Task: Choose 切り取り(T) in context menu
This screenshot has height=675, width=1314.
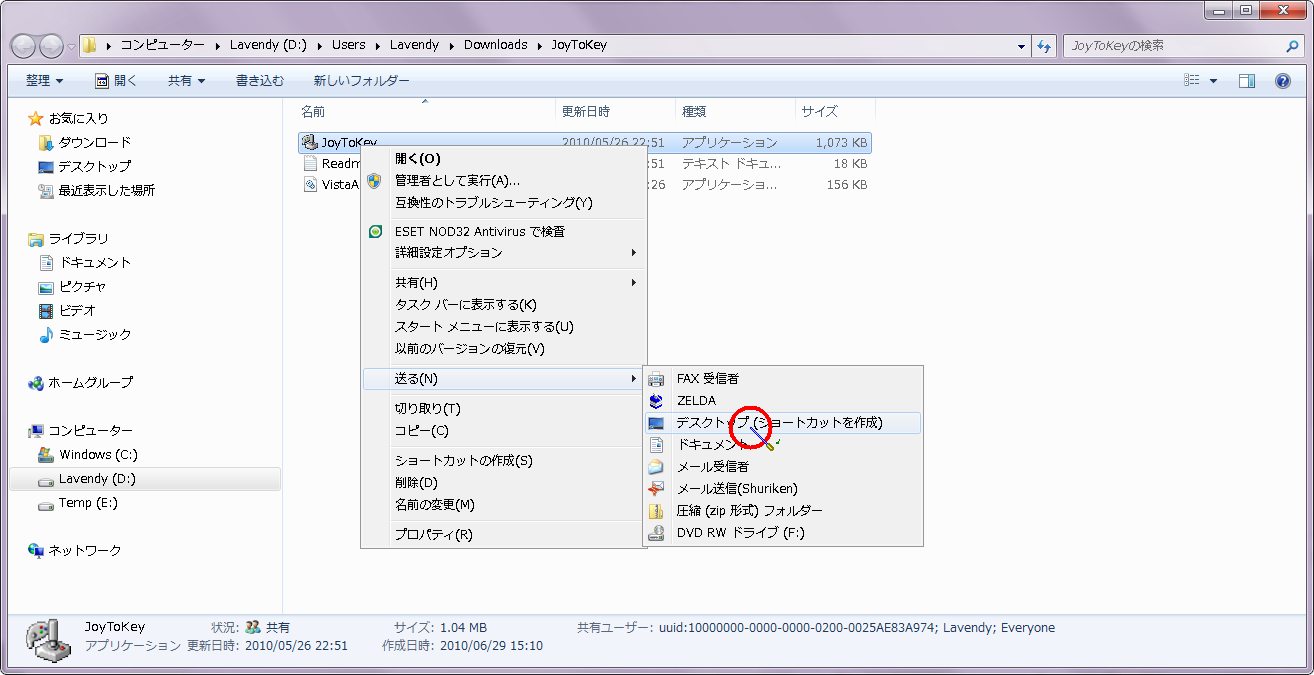Action: coord(503,408)
